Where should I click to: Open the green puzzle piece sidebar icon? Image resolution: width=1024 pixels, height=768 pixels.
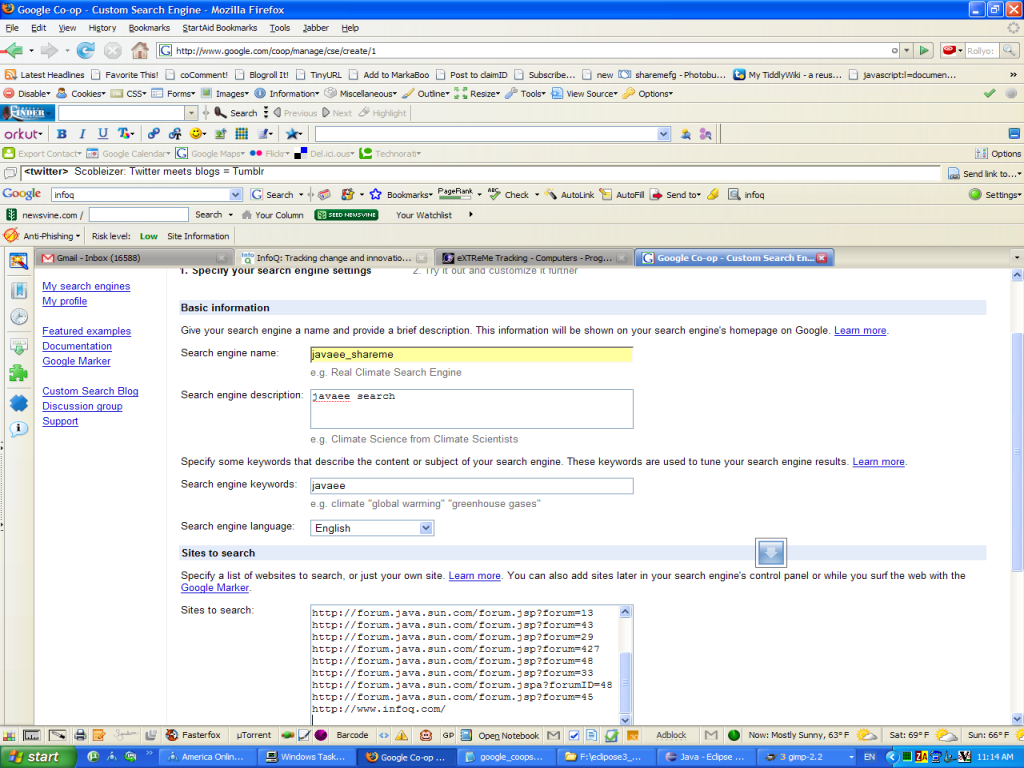click(19, 373)
